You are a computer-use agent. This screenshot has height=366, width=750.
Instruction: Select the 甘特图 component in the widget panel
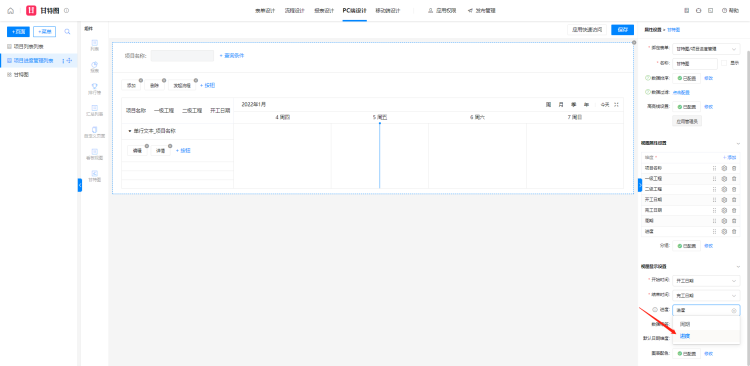tap(95, 176)
